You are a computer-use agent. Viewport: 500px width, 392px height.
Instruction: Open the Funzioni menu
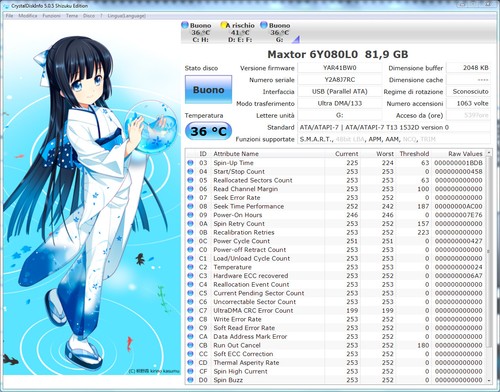click(x=51, y=16)
